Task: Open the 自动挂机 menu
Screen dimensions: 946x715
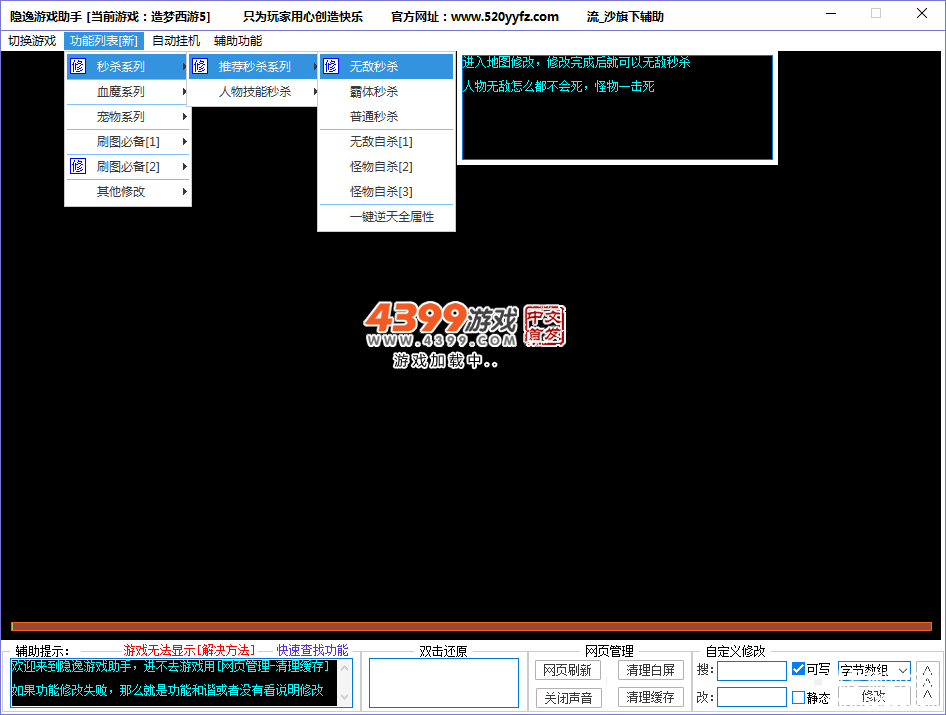Action: point(176,40)
